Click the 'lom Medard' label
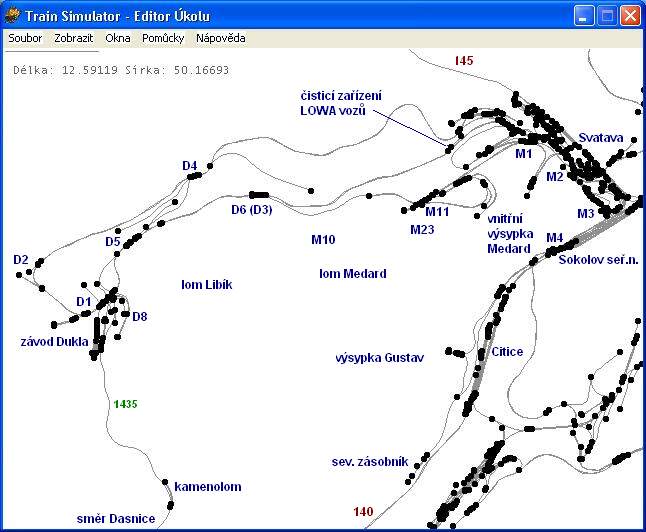 click(353, 274)
